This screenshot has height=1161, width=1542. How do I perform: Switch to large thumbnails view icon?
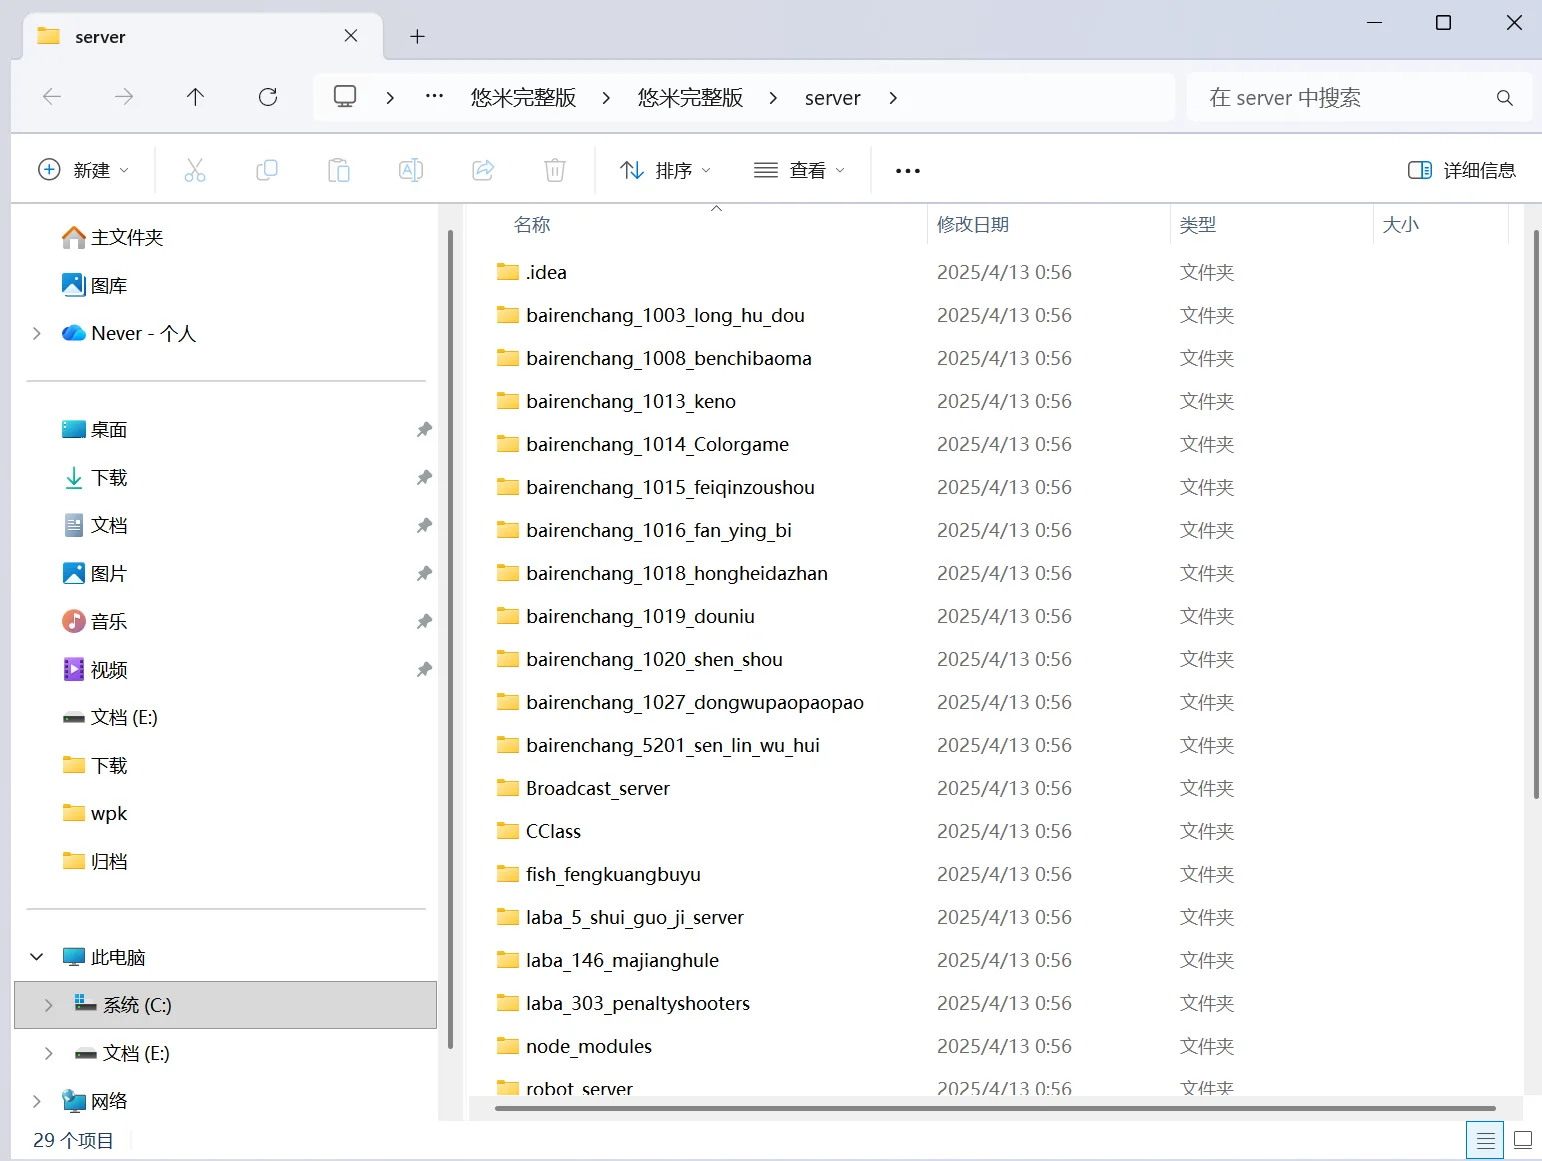pyautogui.click(x=1523, y=1140)
